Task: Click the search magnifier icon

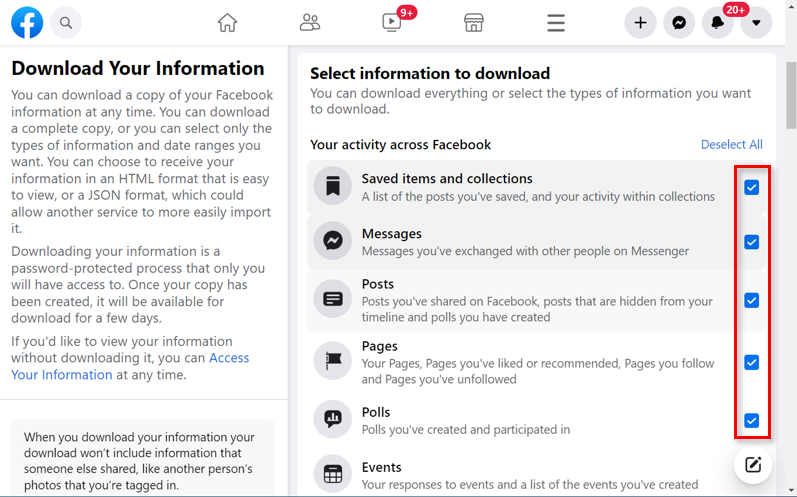Action: [66, 23]
